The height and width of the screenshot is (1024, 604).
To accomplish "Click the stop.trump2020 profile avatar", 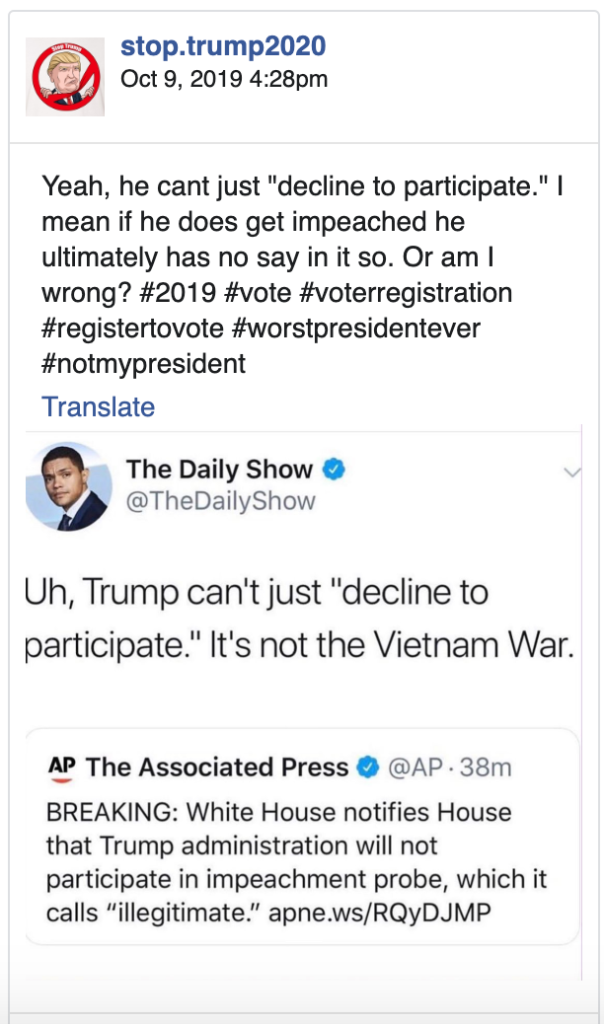I will tap(66, 76).
